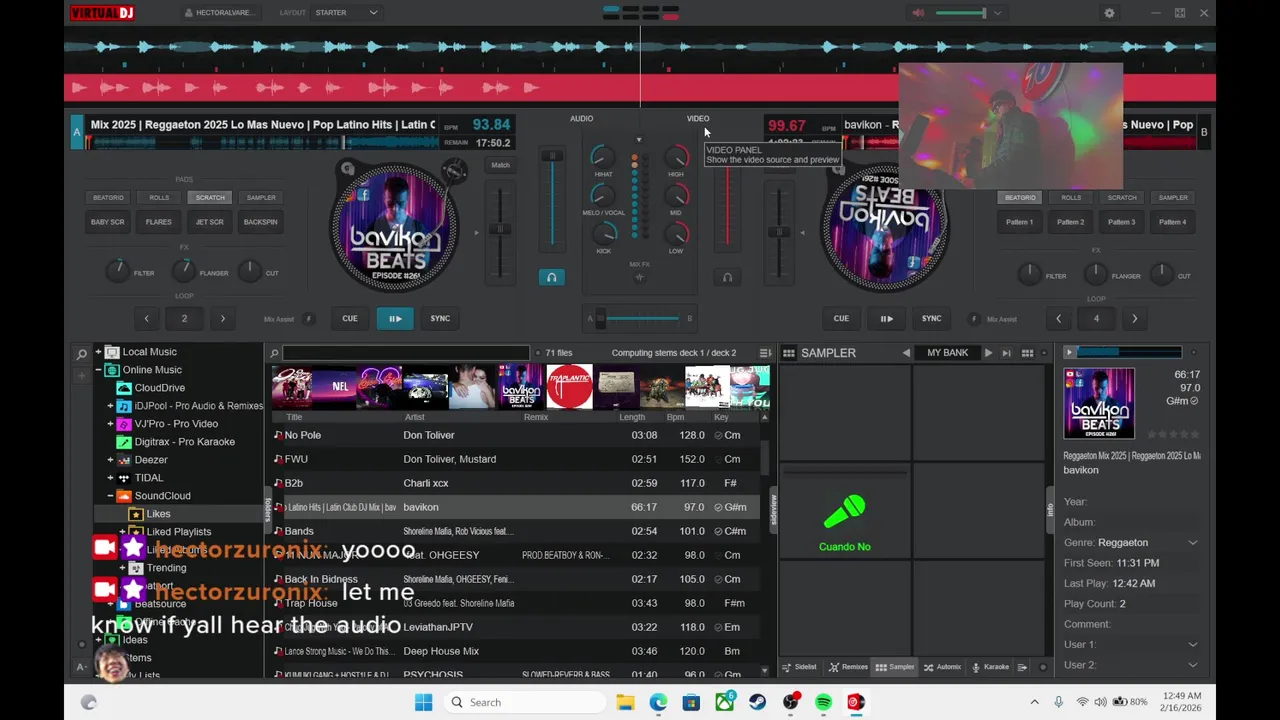Open the Karaoke tab
Image resolution: width=1280 pixels, height=720 pixels.
[990, 667]
